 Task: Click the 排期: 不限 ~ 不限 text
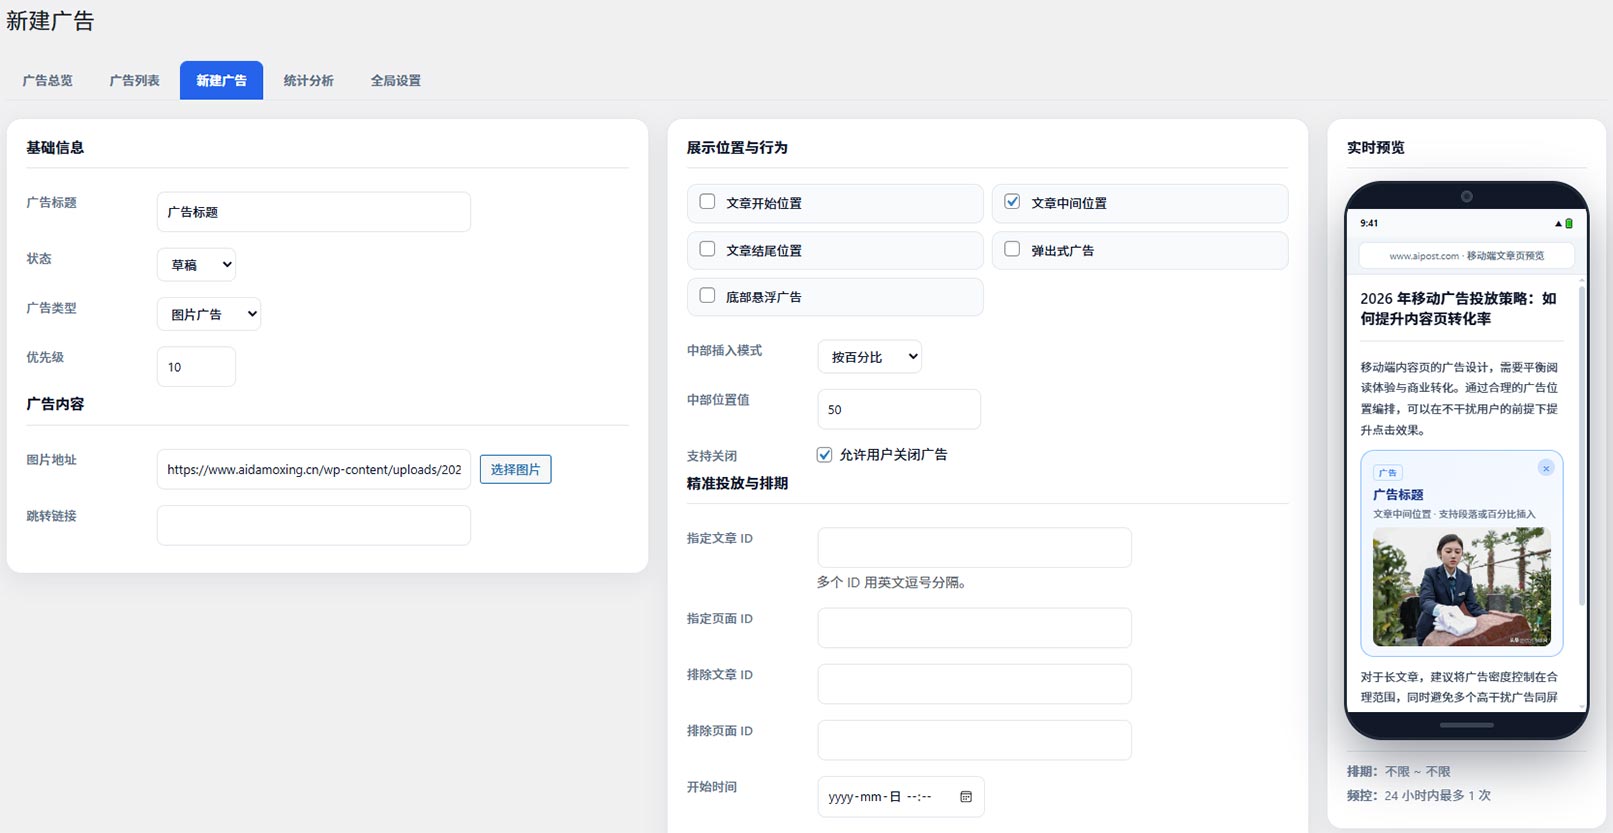pos(1398,771)
